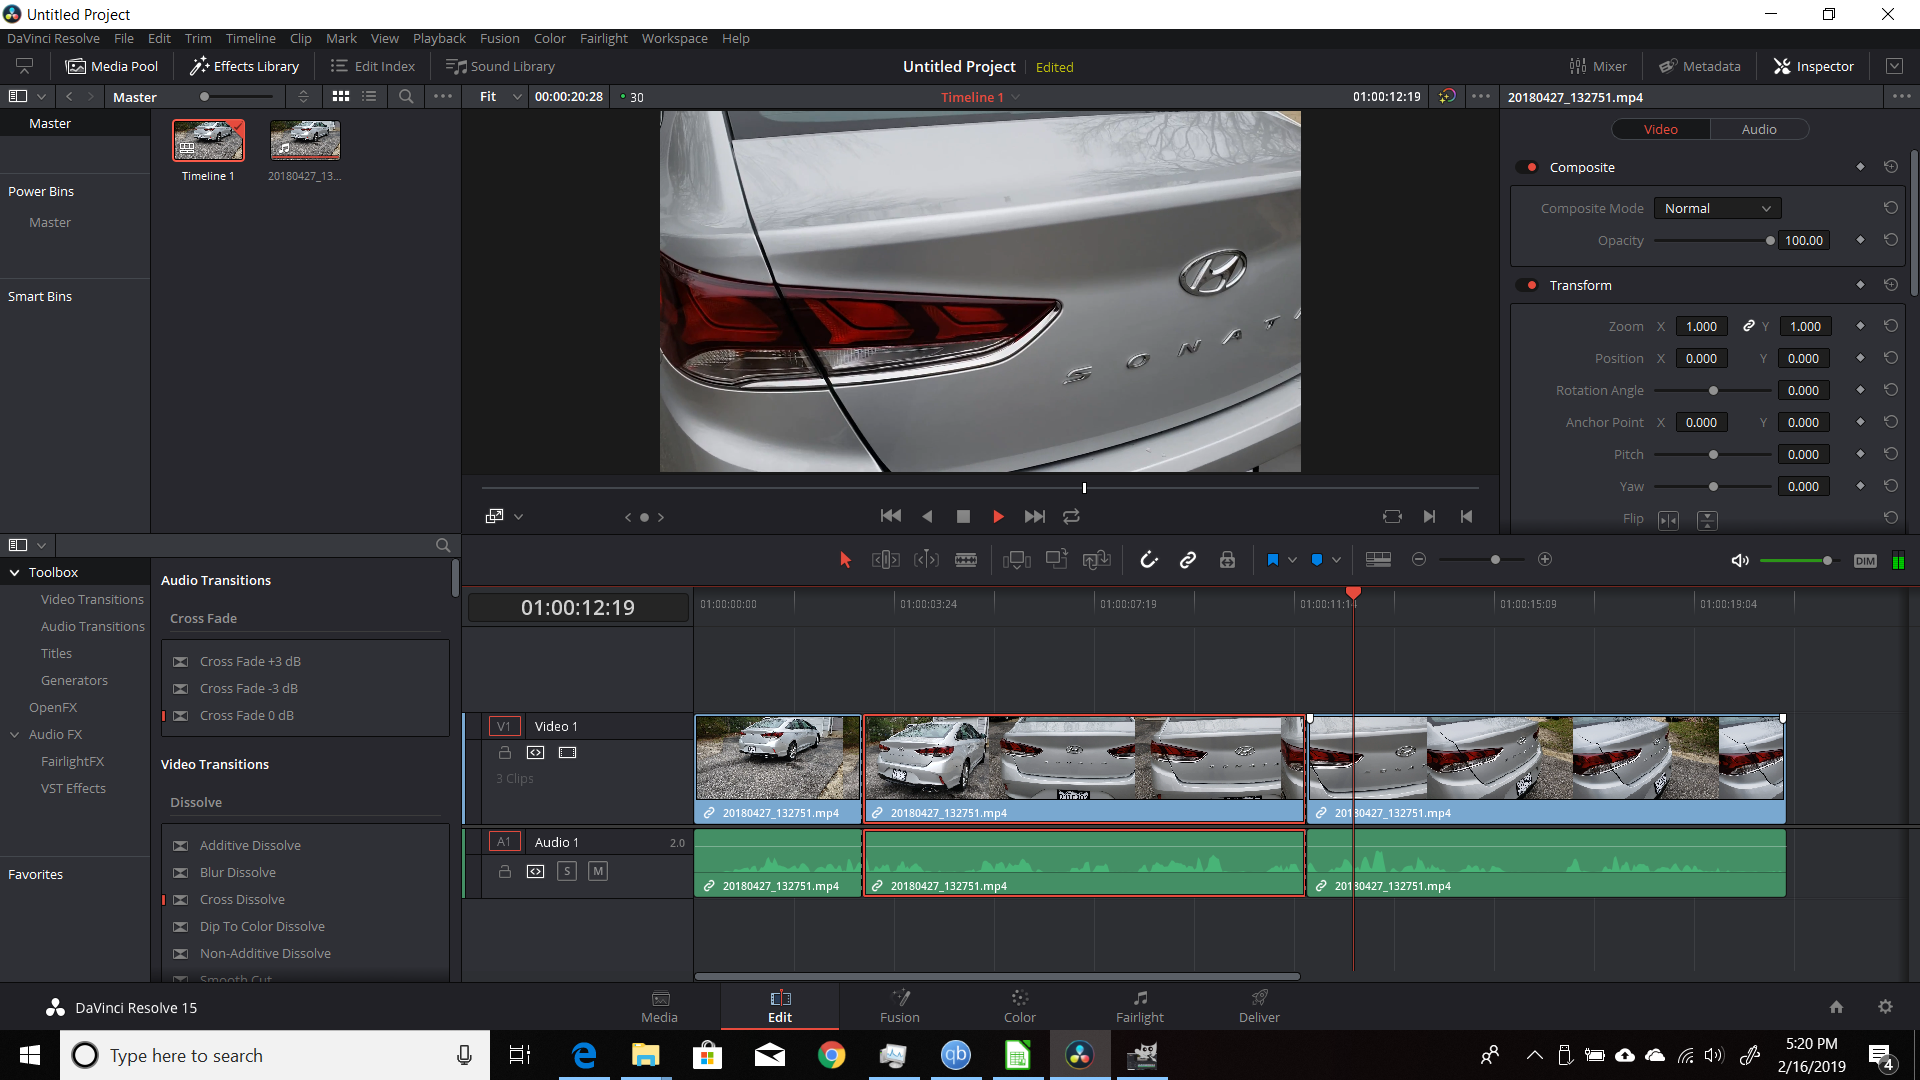
Task: Toggle Position Lock icon
Action: 1227,560
